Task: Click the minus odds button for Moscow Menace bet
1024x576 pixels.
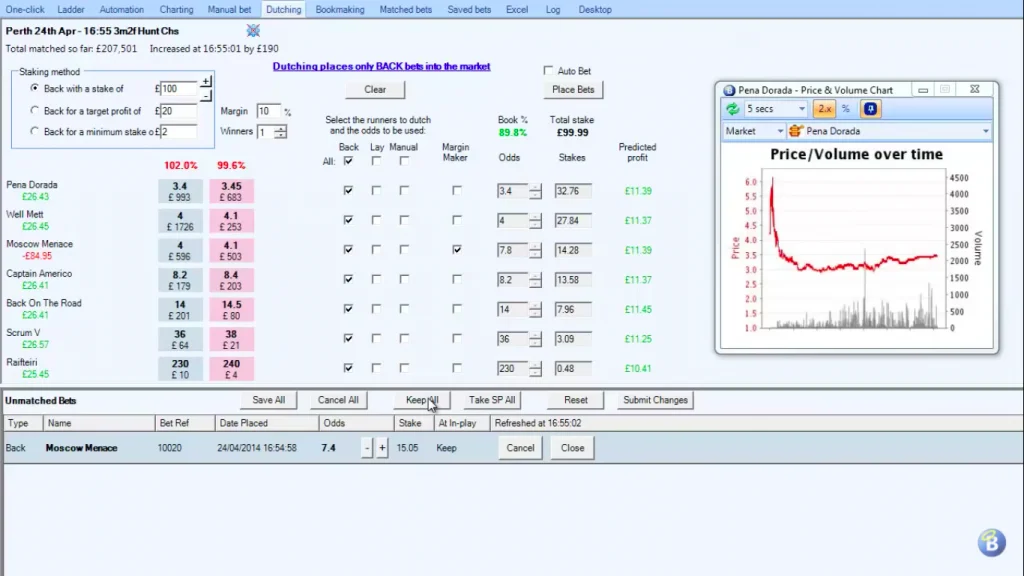Action: [367, 448]
